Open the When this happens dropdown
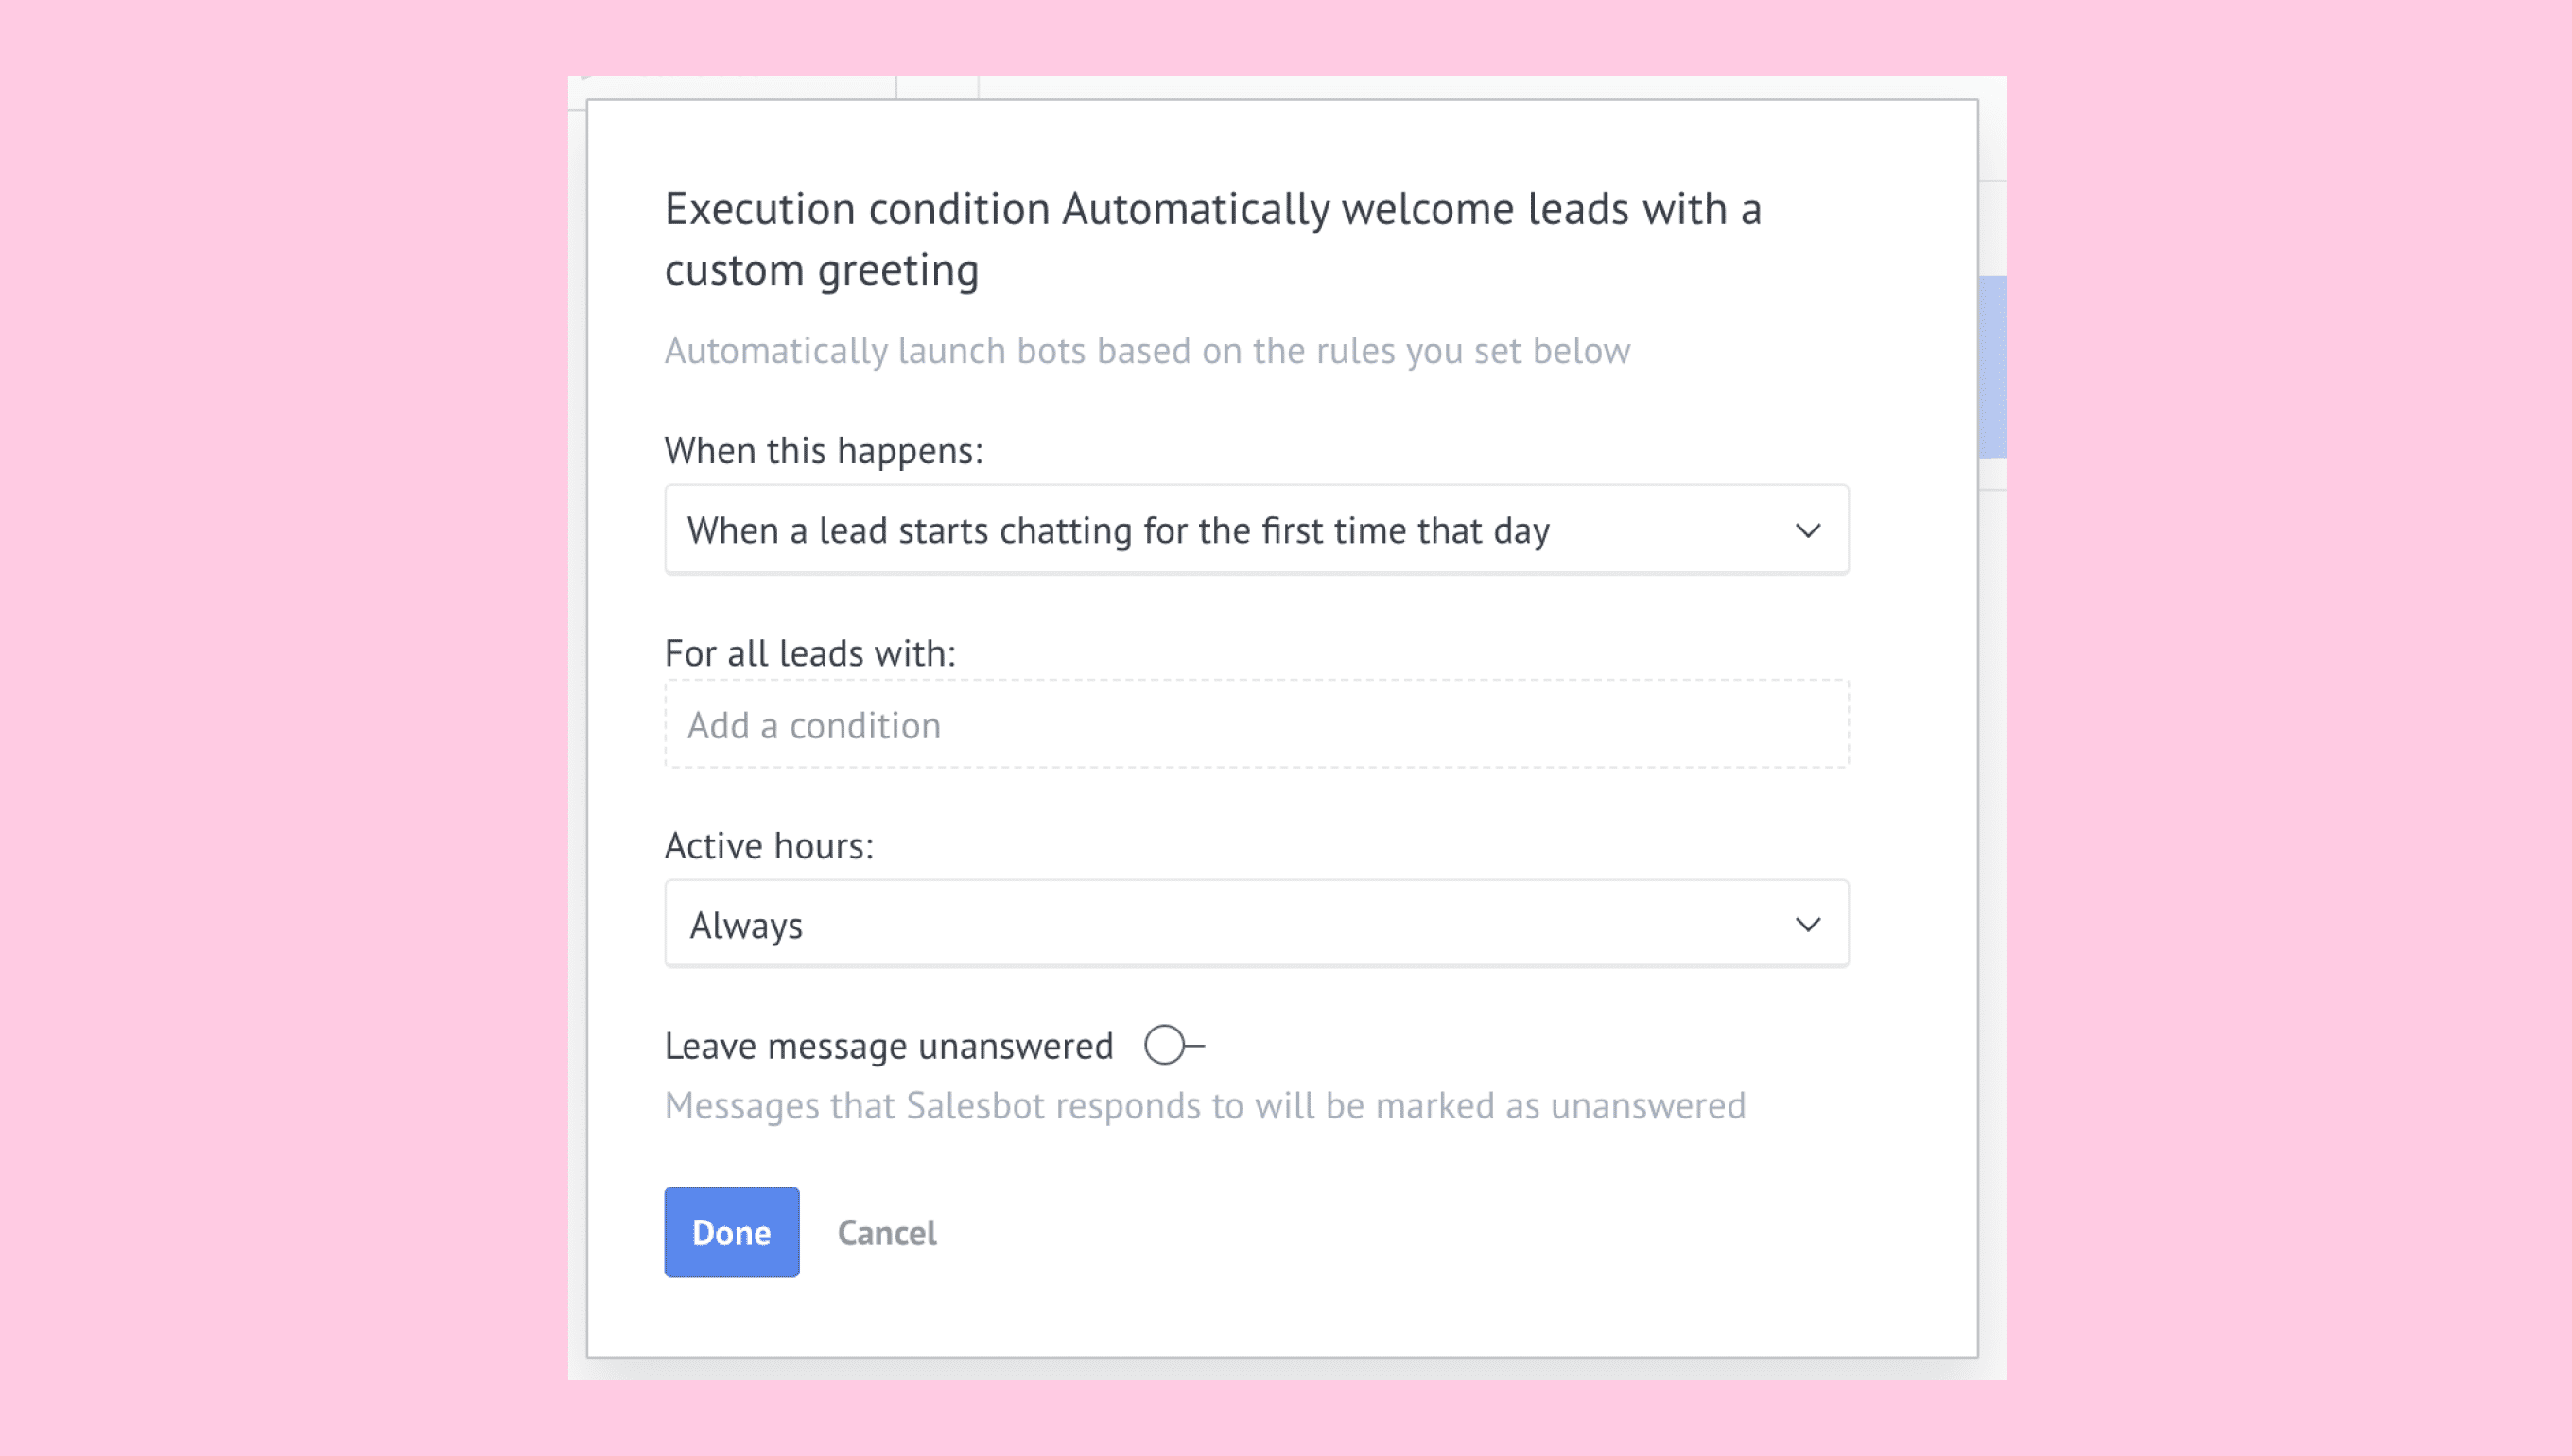 coord(1256,530)
